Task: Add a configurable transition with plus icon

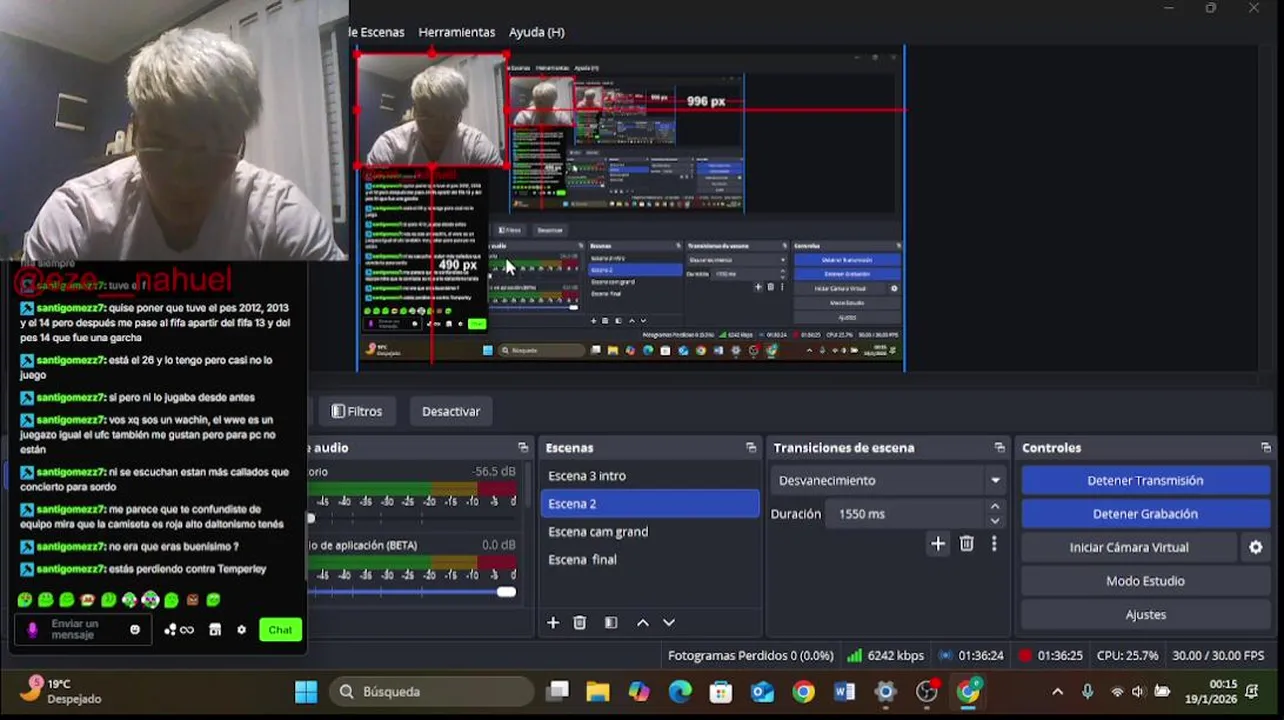Action: [937, 544]
